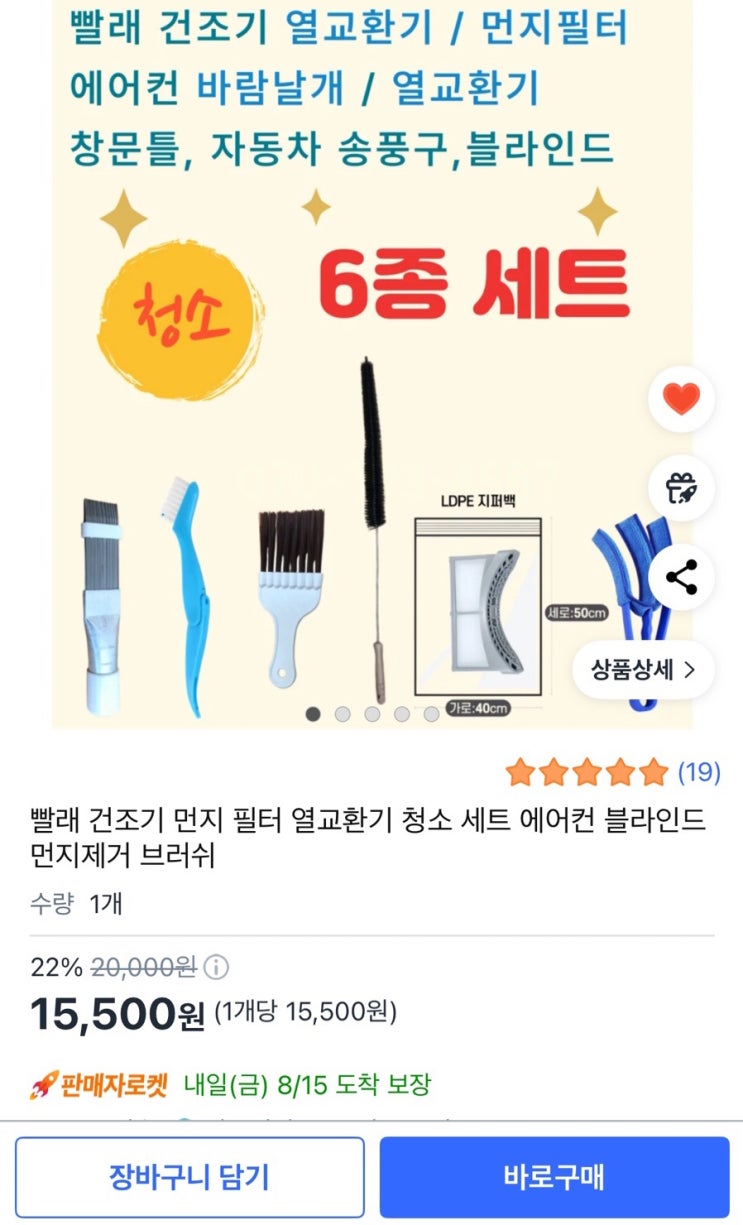This screenshot has height=1225, width=743.
Task: Jump to the last carousel dot
Action: [x=431, y=714]
